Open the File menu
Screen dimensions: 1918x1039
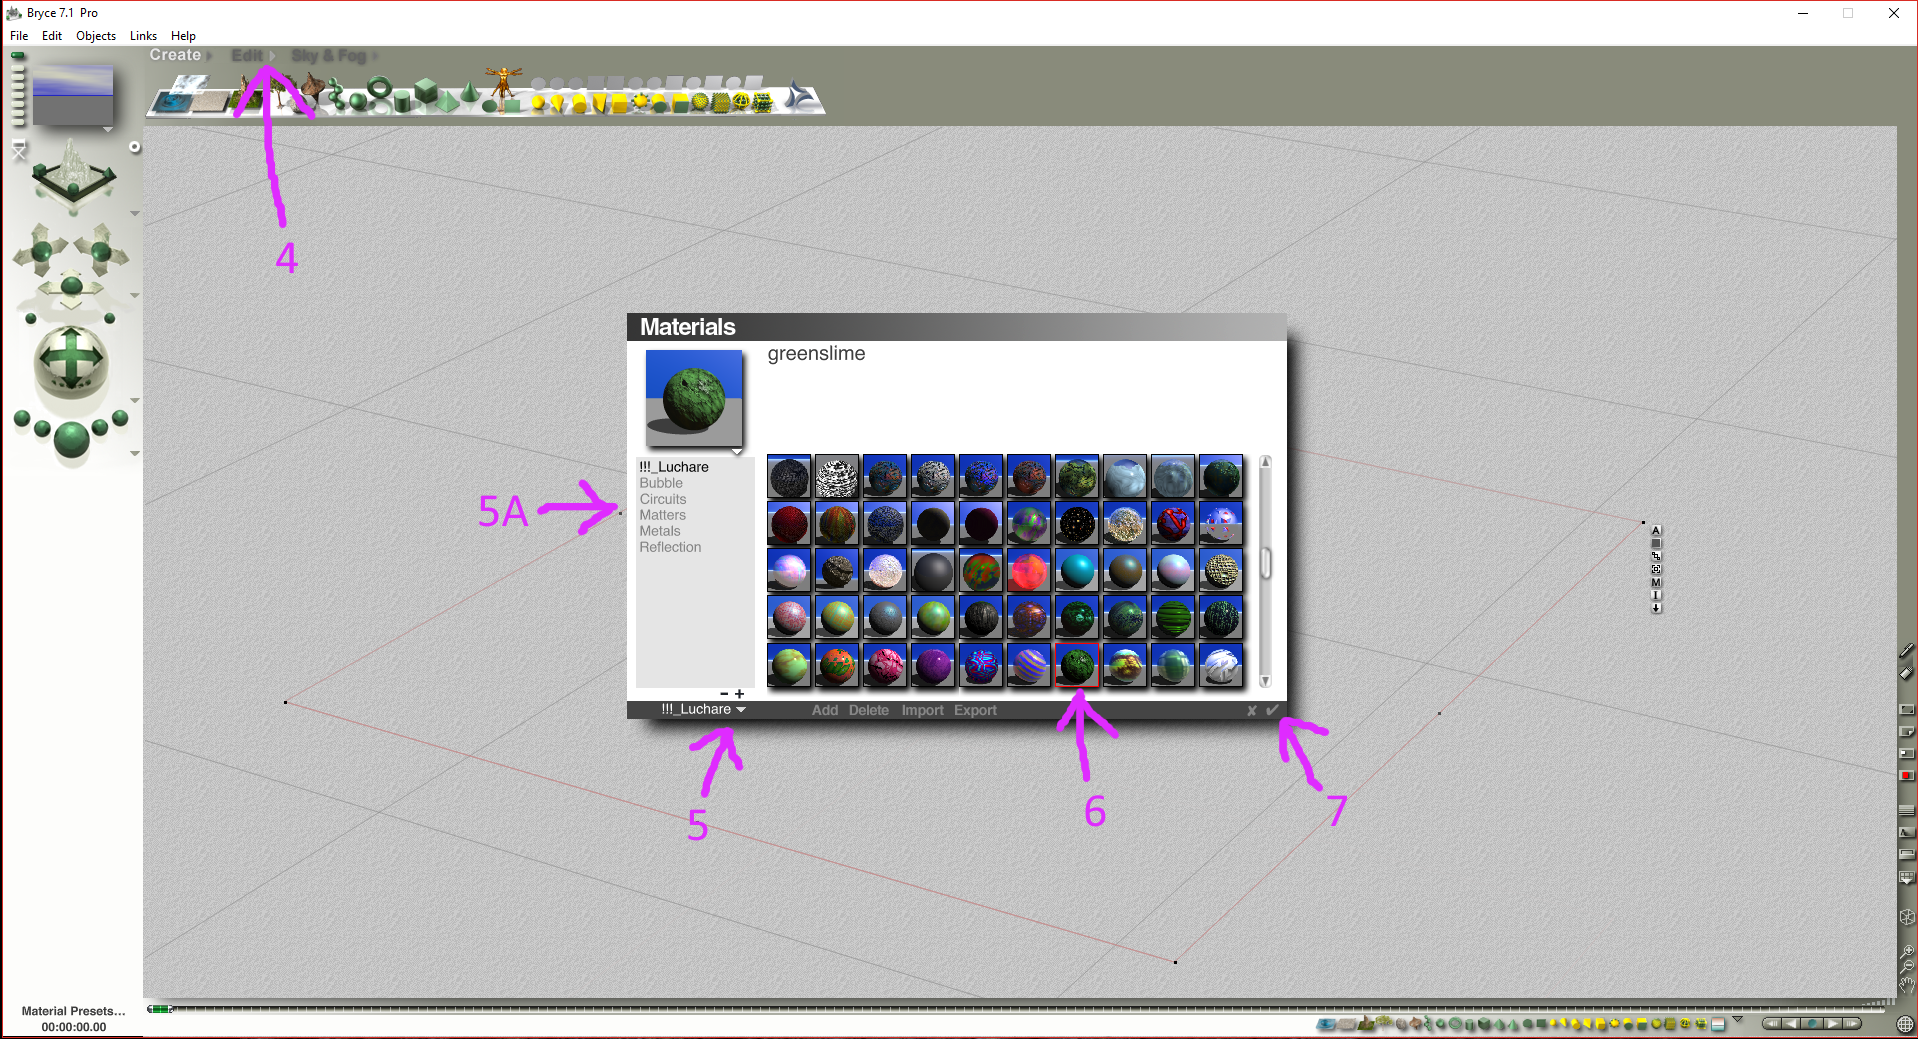19,36
